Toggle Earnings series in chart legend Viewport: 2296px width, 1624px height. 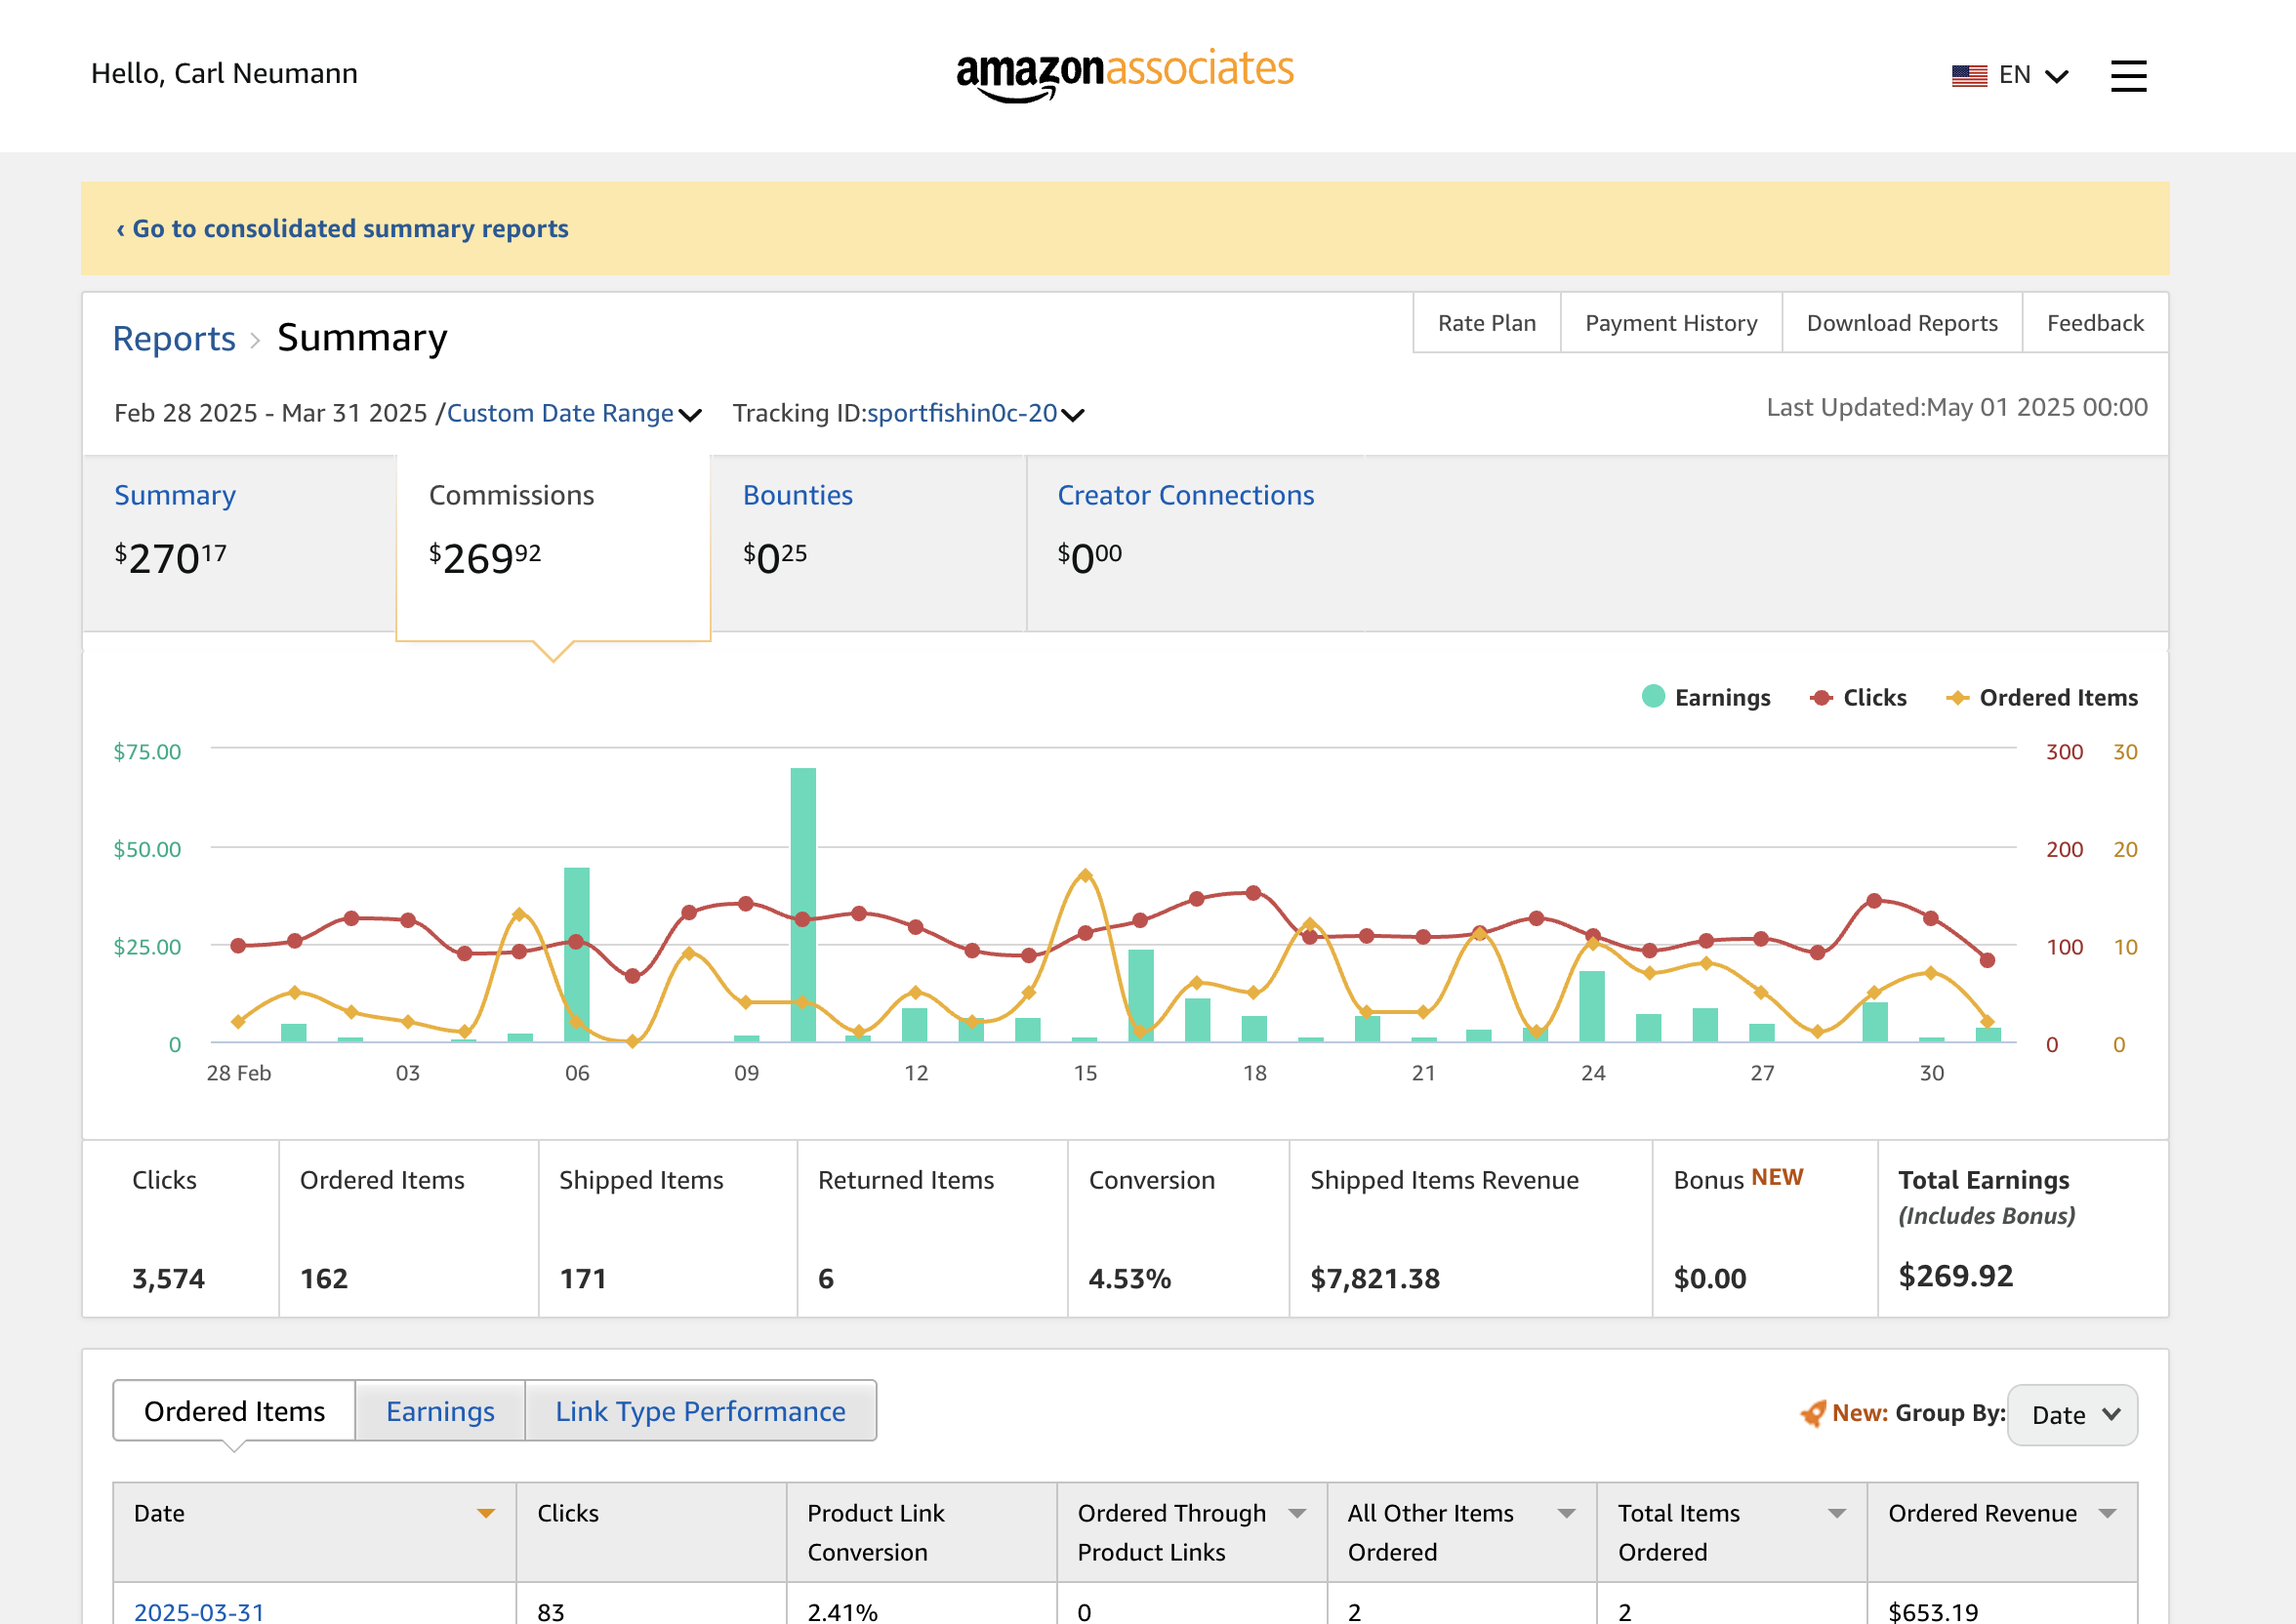(x=1706, y=697)
